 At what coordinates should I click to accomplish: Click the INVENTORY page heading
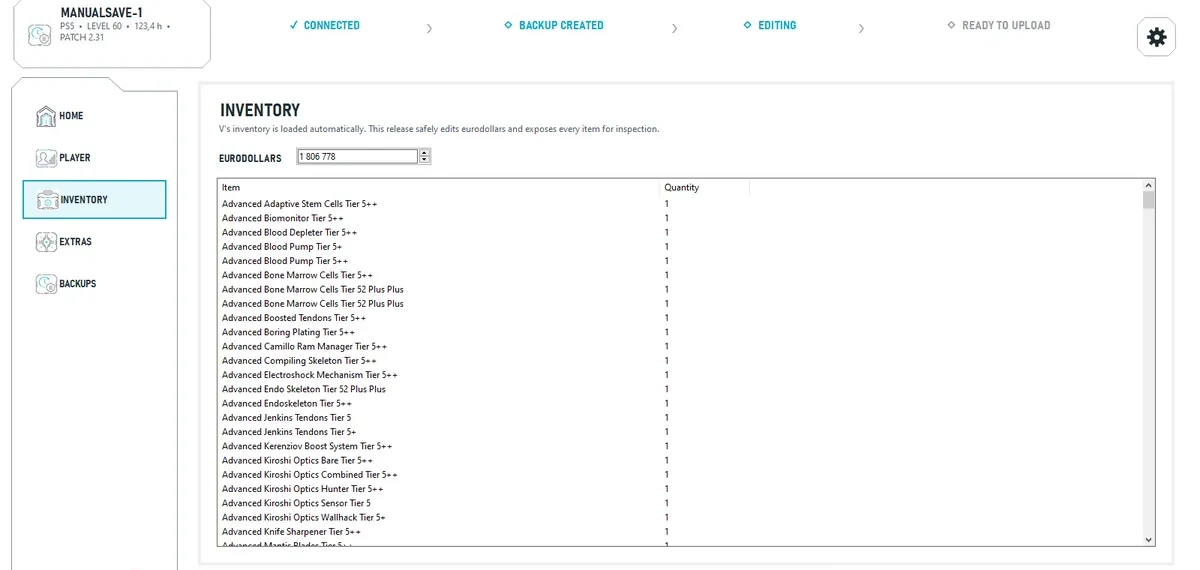[260, 110]
